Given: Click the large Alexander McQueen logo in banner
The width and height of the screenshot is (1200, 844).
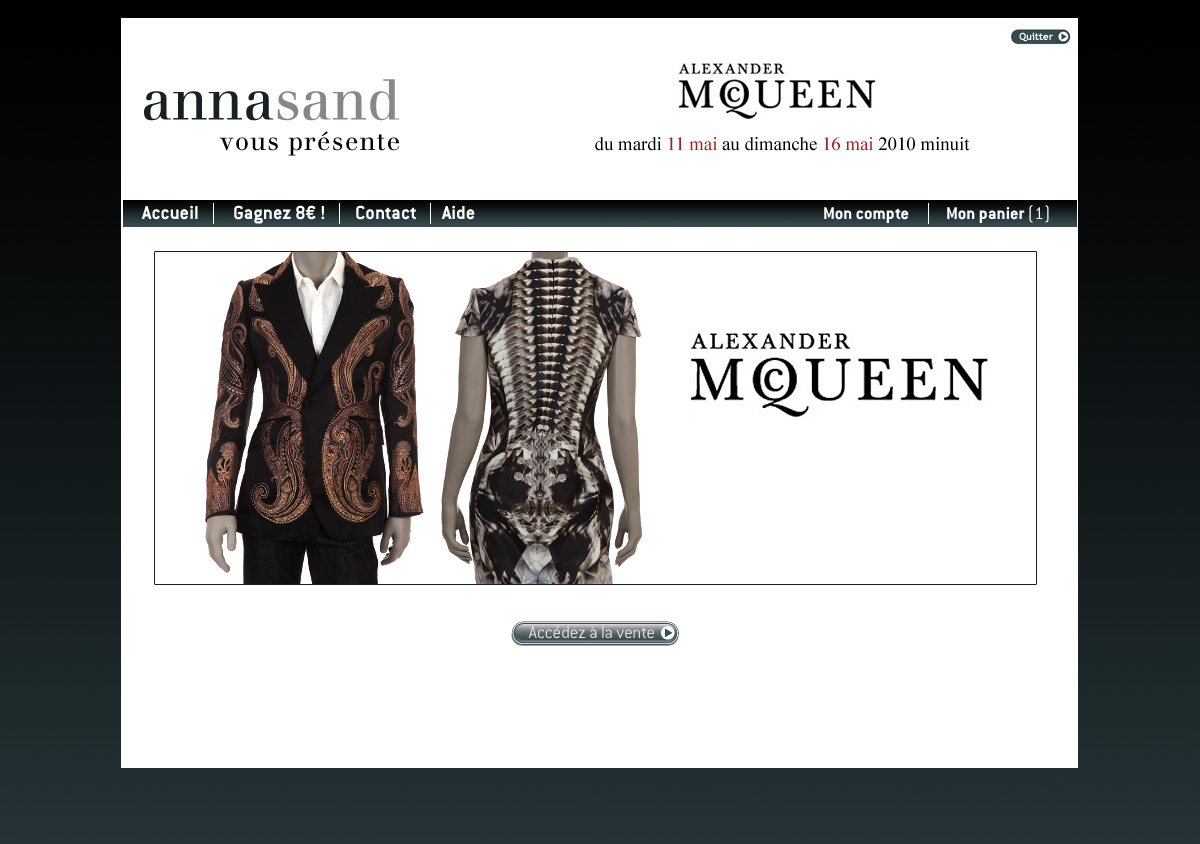Looking at the screenshot, I should point(838,374).
